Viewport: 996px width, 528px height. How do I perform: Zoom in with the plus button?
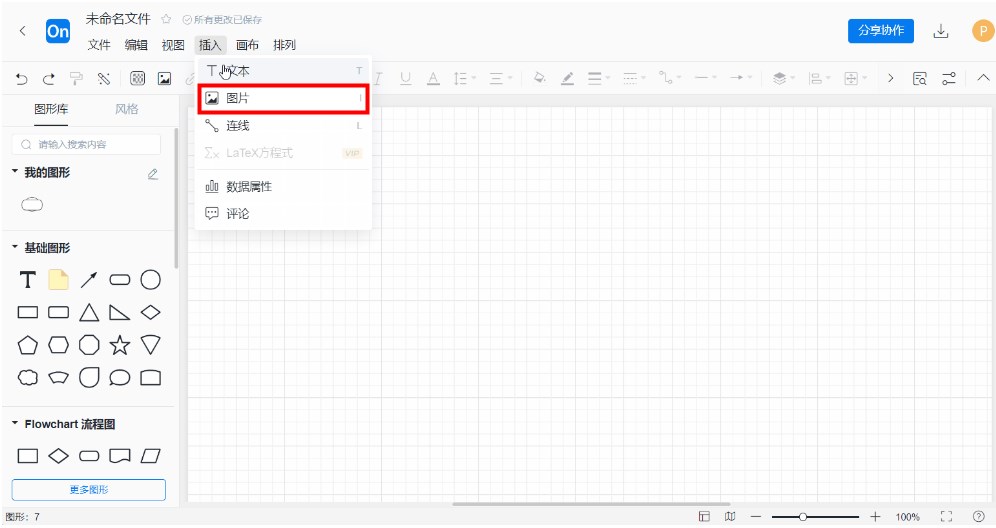click(875, 517)
